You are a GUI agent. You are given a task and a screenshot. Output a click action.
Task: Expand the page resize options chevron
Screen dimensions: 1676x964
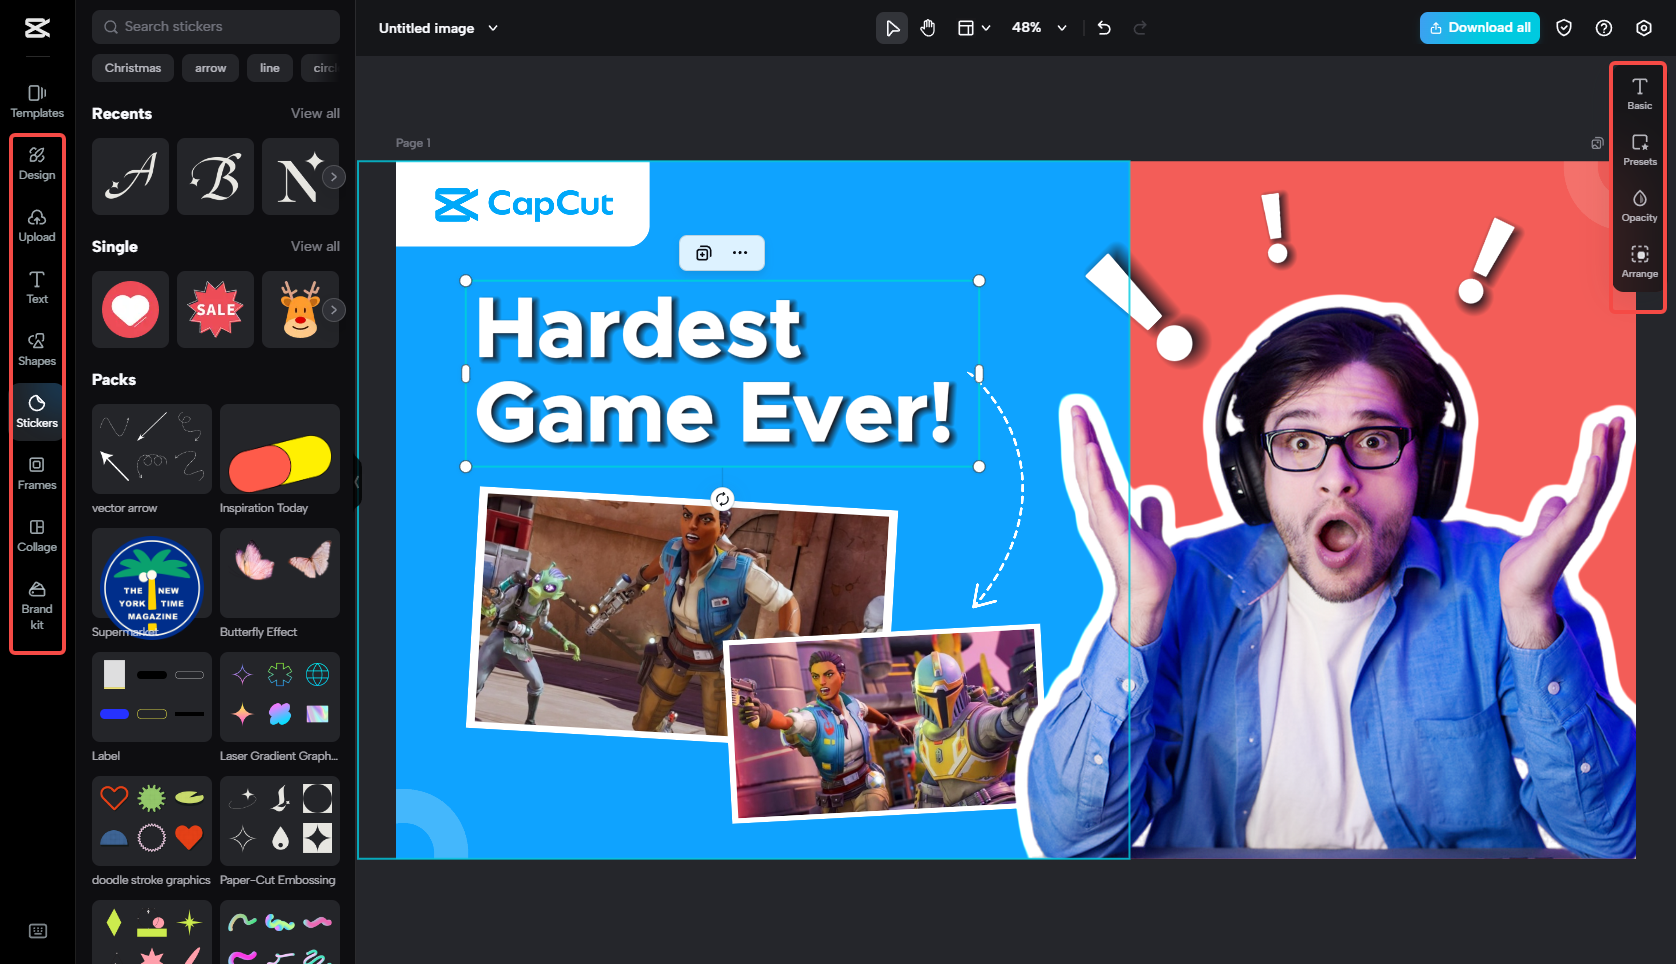(986, 28)
